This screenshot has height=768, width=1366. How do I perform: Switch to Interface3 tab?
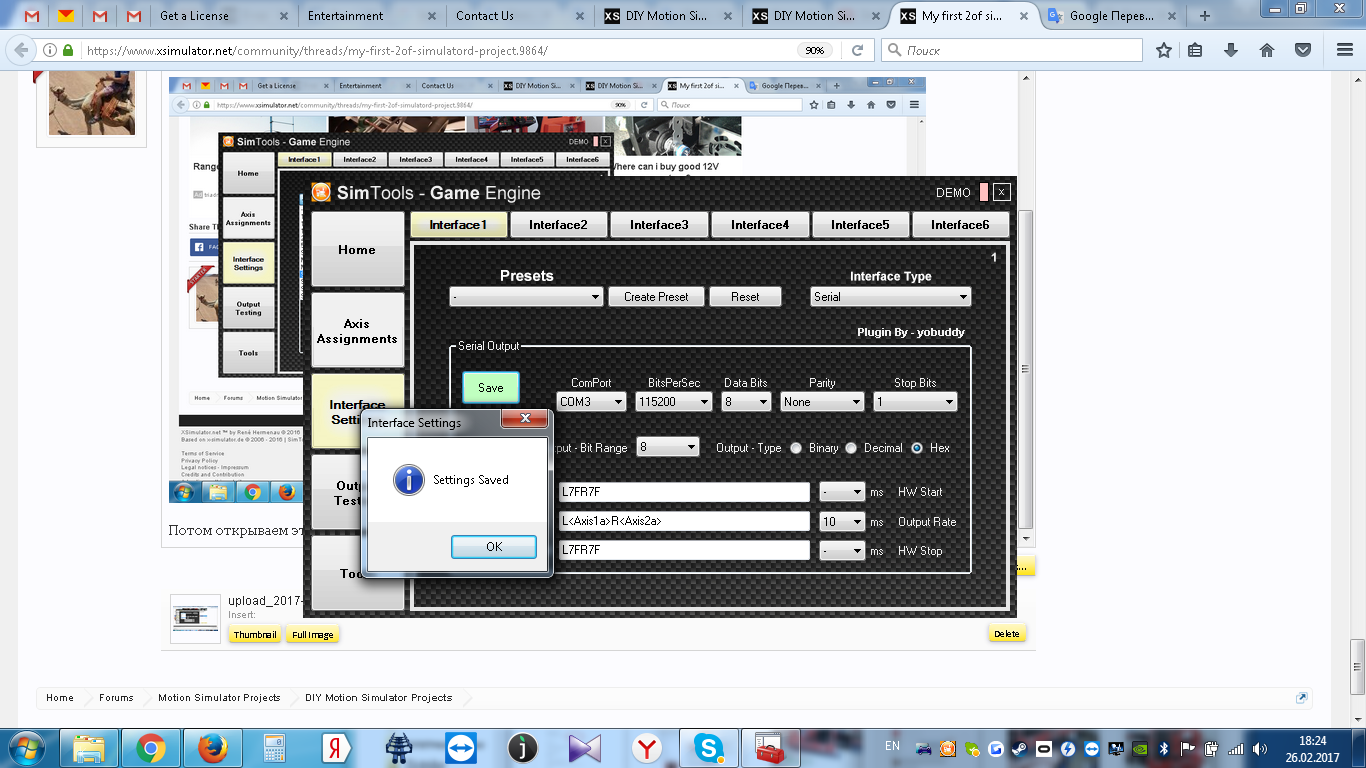659,225
